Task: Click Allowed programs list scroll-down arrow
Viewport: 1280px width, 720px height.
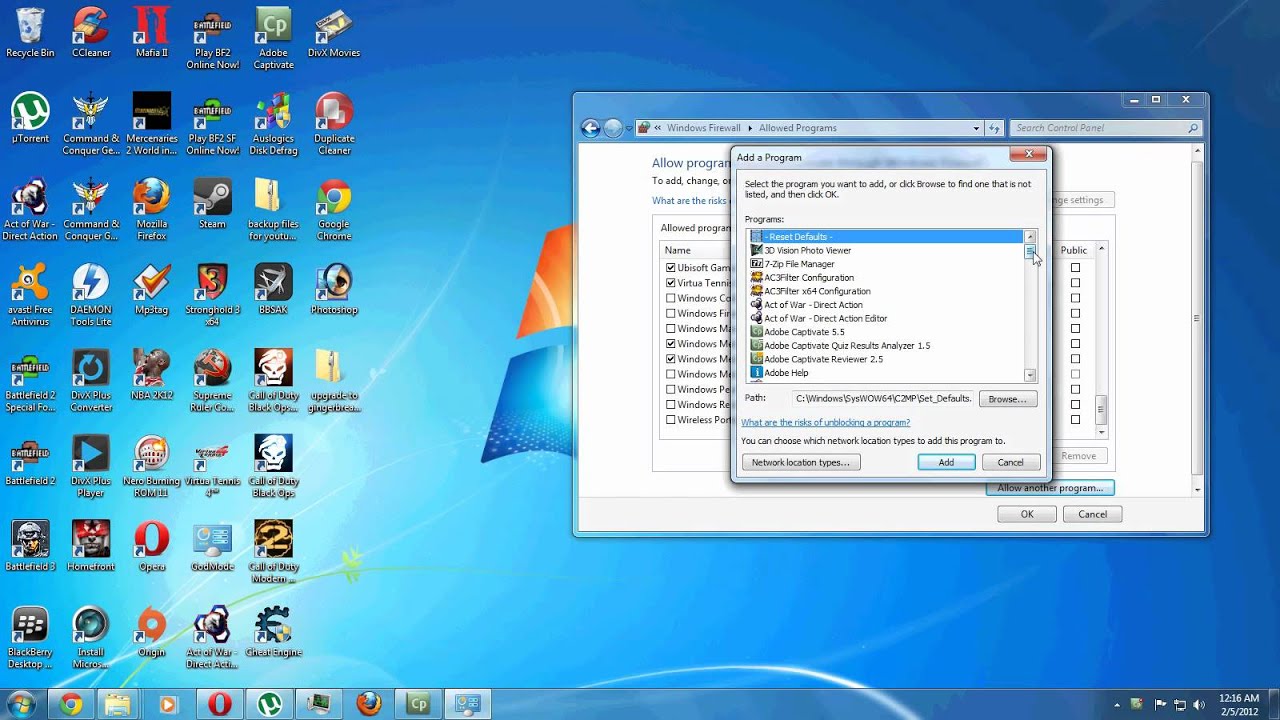Action: click(1102, 432)
